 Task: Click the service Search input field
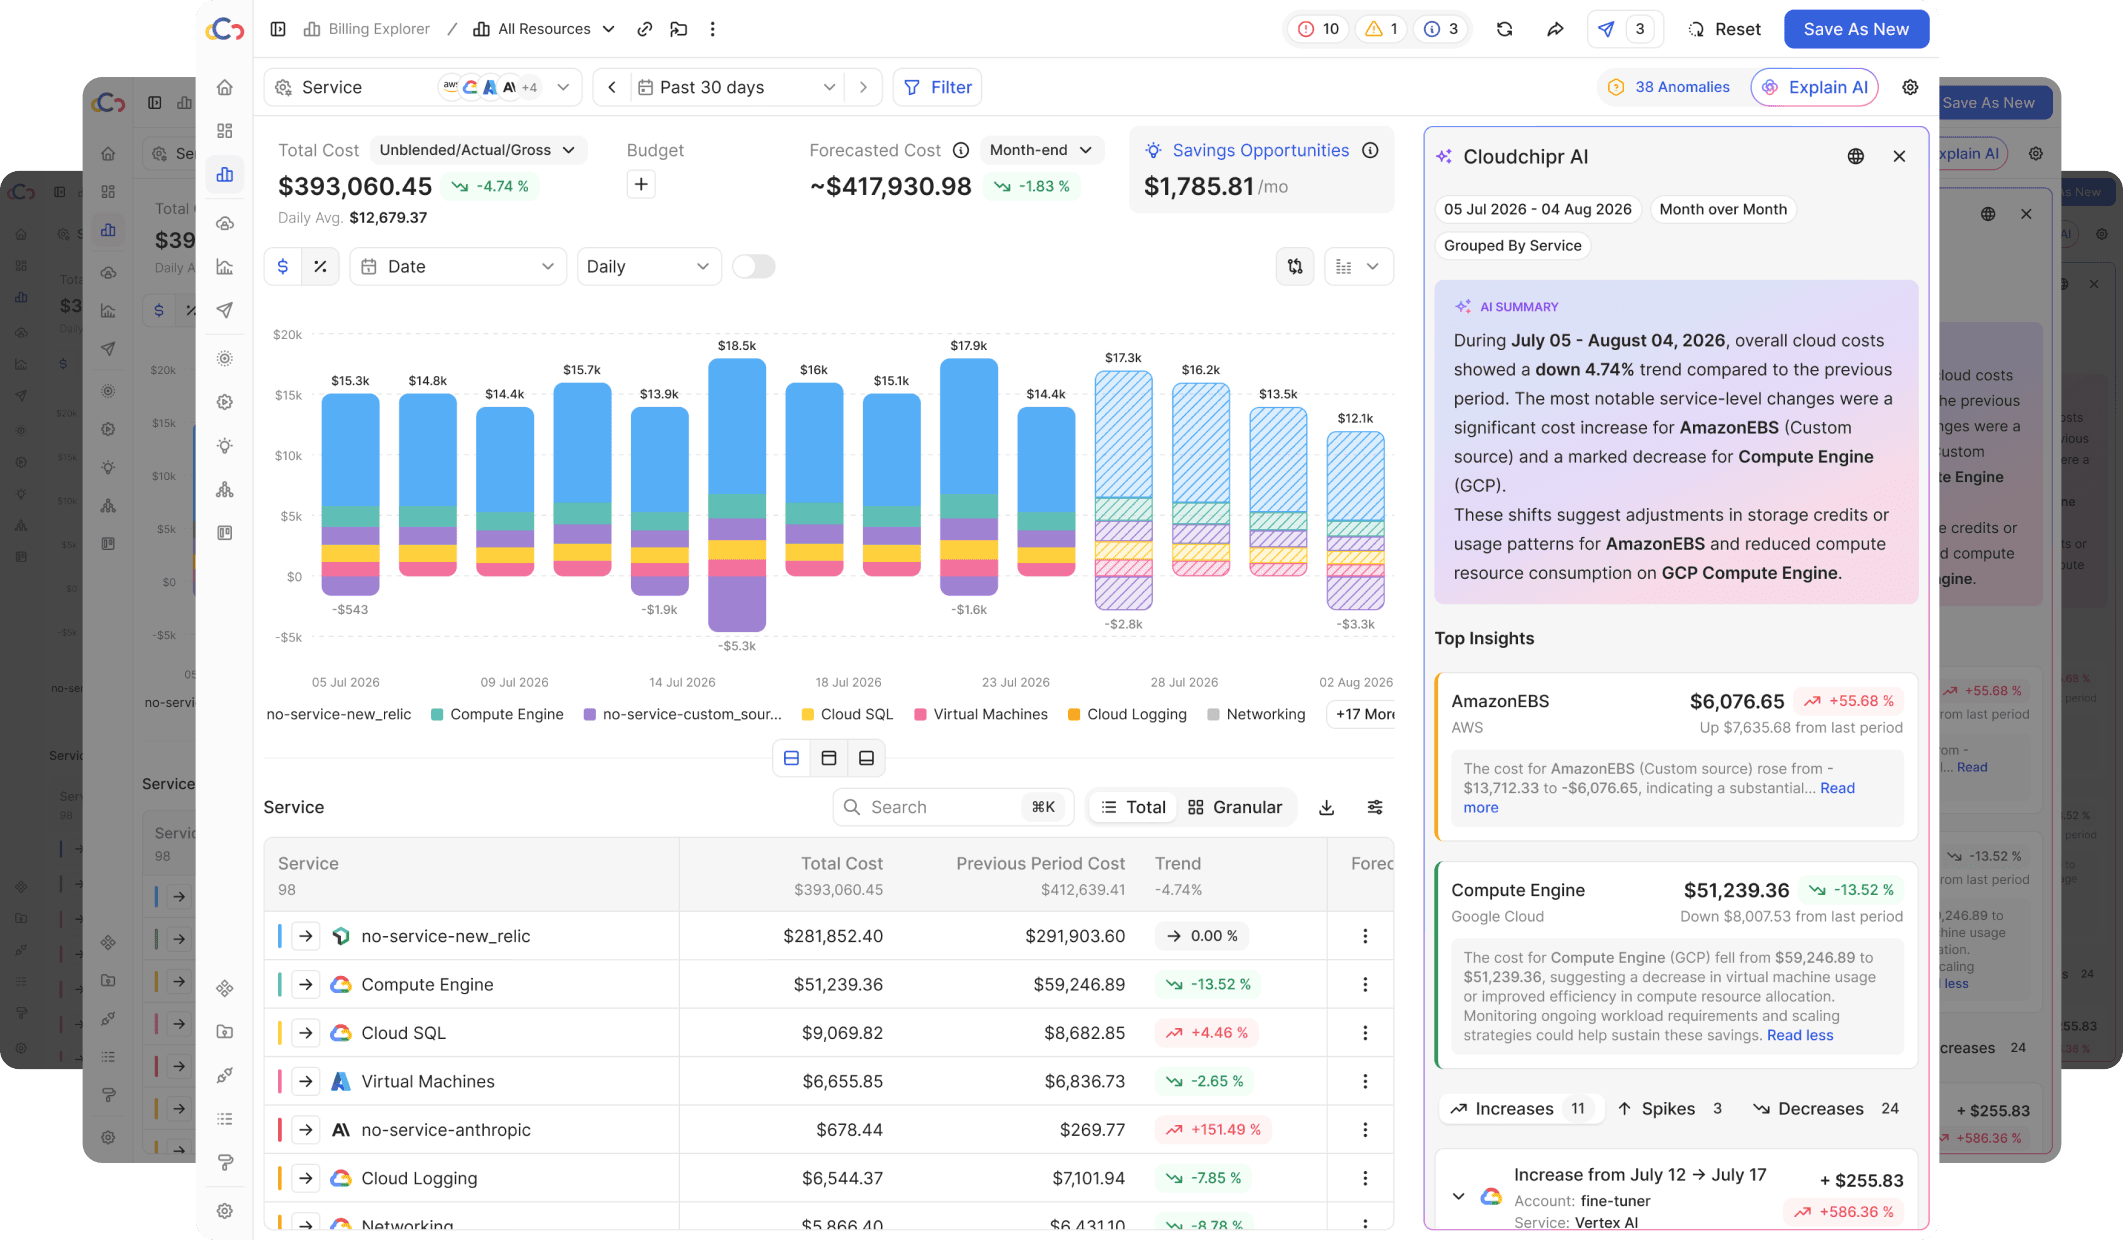[x=953, y=807]
